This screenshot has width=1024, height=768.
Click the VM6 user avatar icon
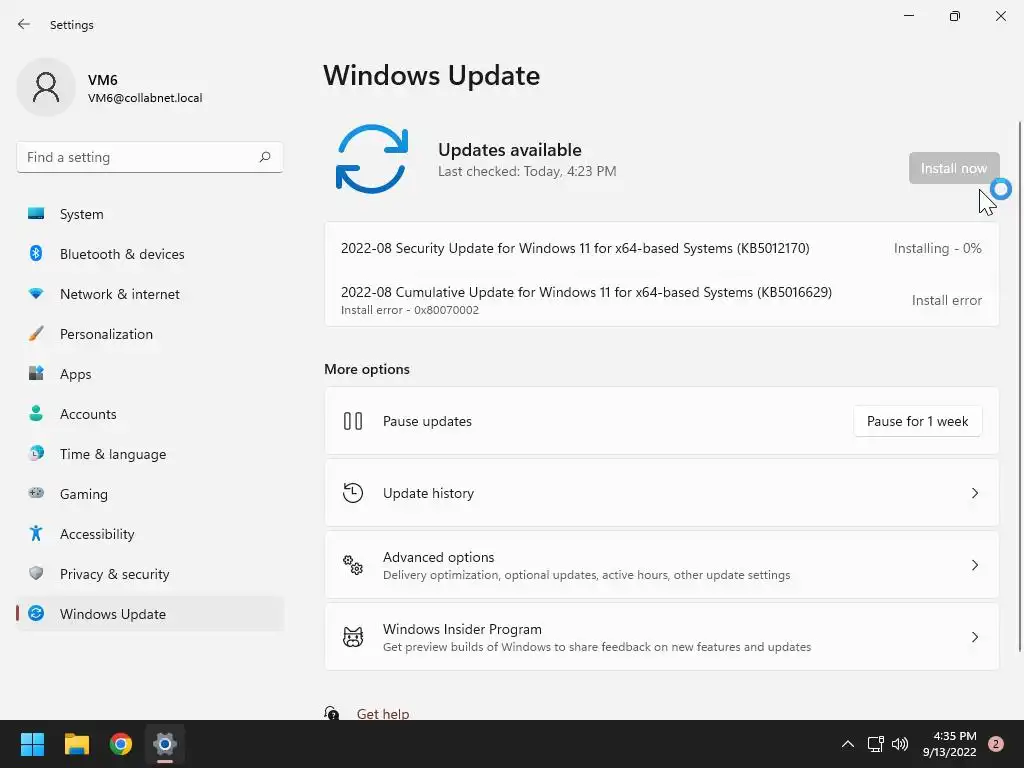click(46, 87)
